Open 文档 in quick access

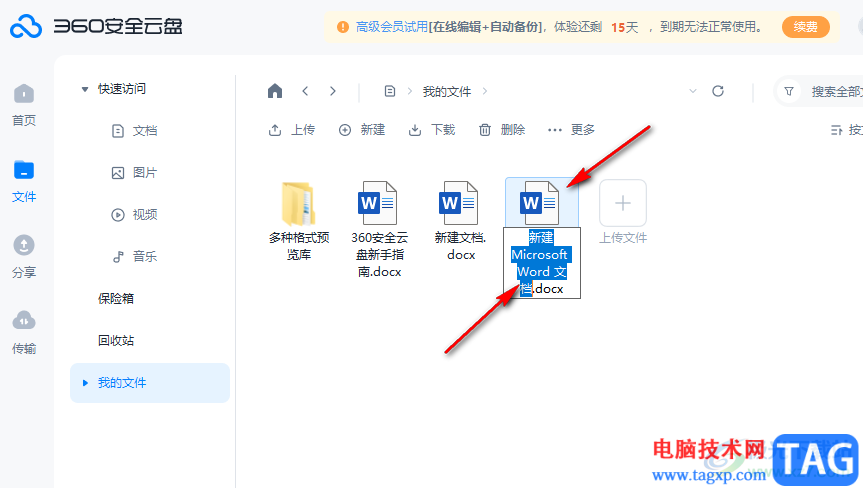134,131
